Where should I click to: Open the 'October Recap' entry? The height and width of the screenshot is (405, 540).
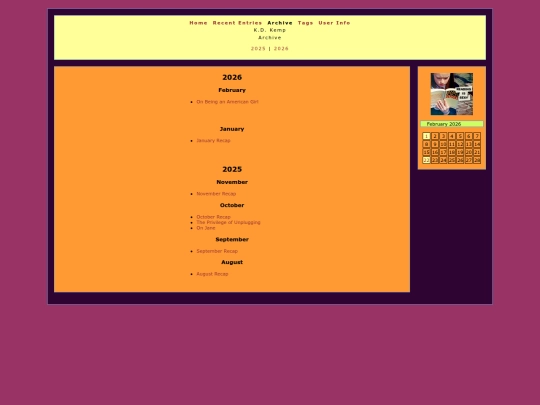pyautogui.click(x=213, y=217)
